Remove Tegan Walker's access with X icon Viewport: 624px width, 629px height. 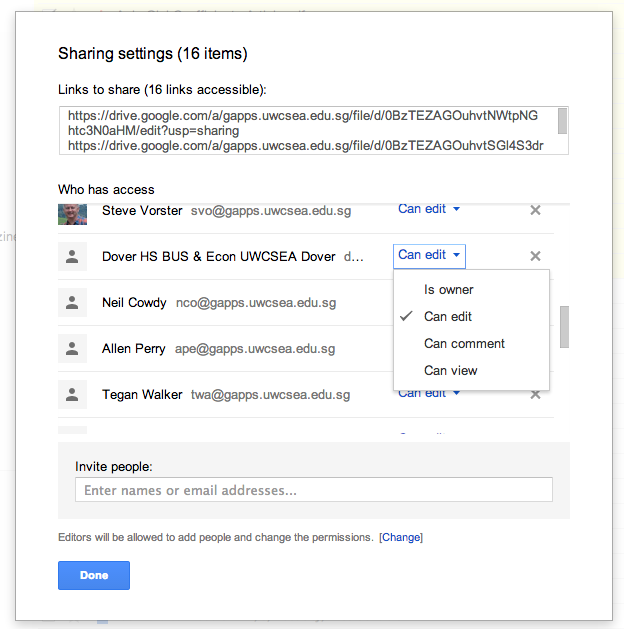coord(535,394)
